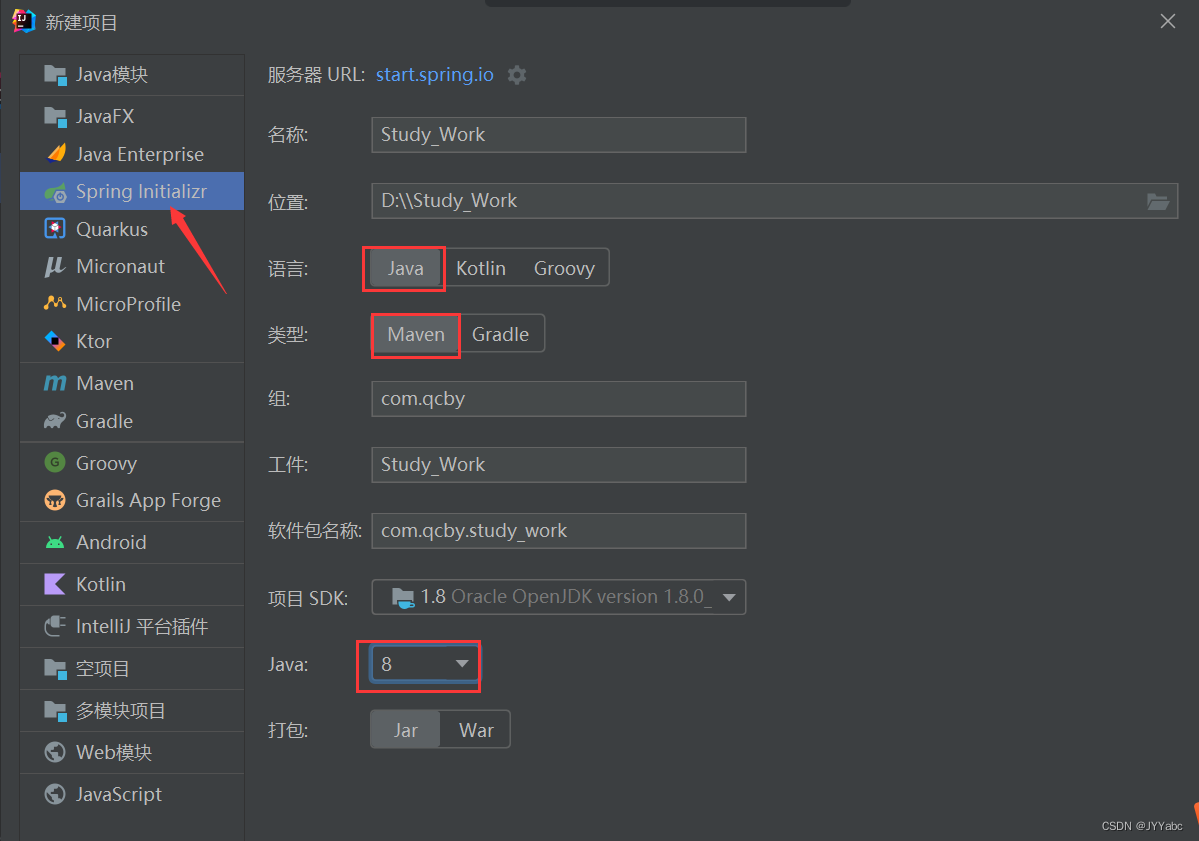The width and height of the screenshot is (1199, 841).
Task: Click the 空项目 folder icon
Action: point(55,669)
